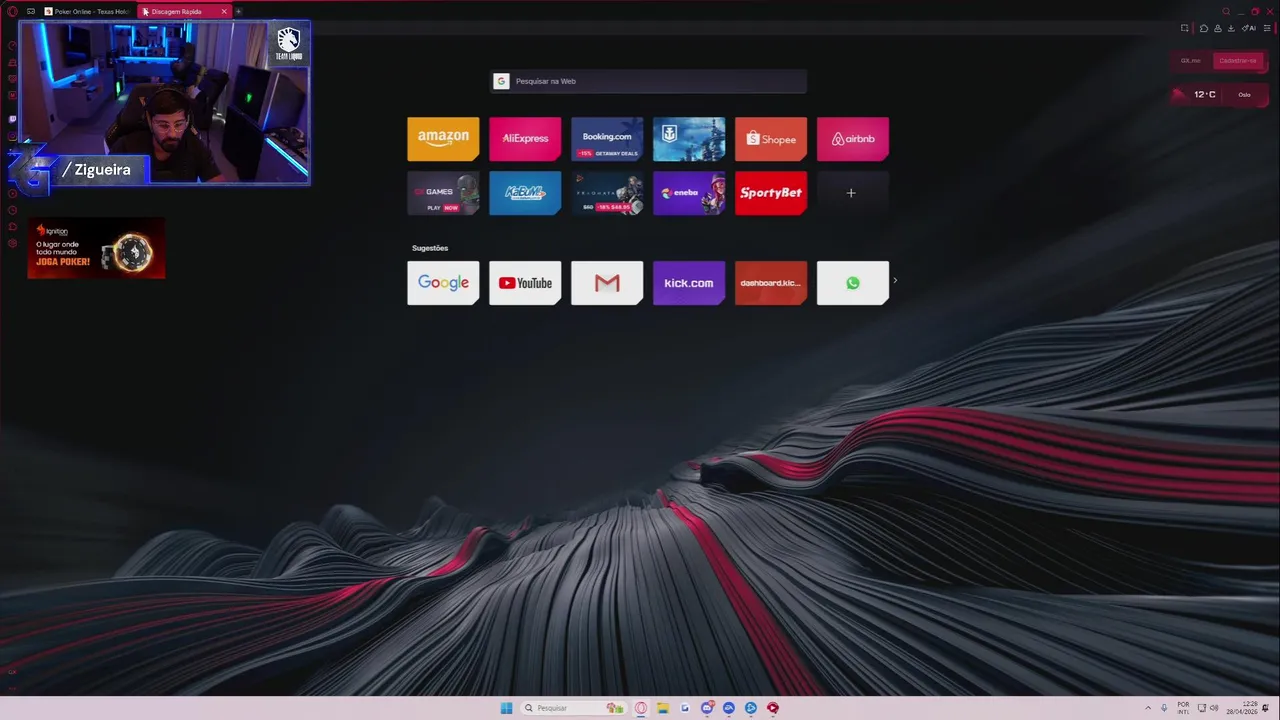1280x720 pixels.
Task: Open the KaBuM speed dial tile
Action: coord(525,193)
